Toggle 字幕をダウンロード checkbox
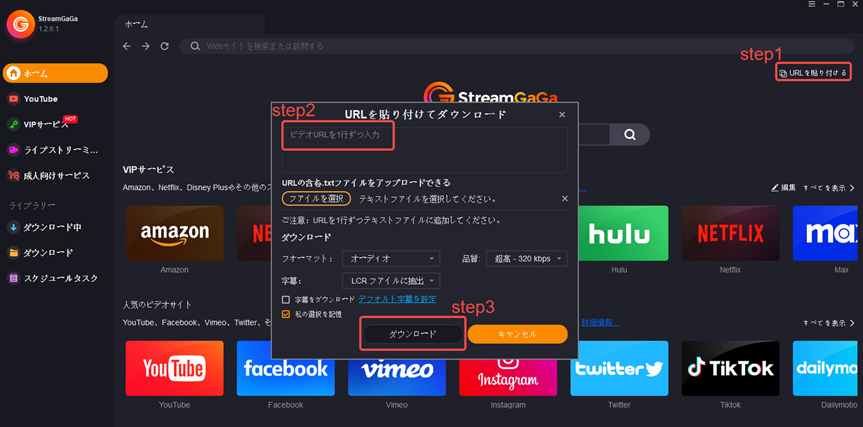 pyautogui.click(x=286, y=300)
